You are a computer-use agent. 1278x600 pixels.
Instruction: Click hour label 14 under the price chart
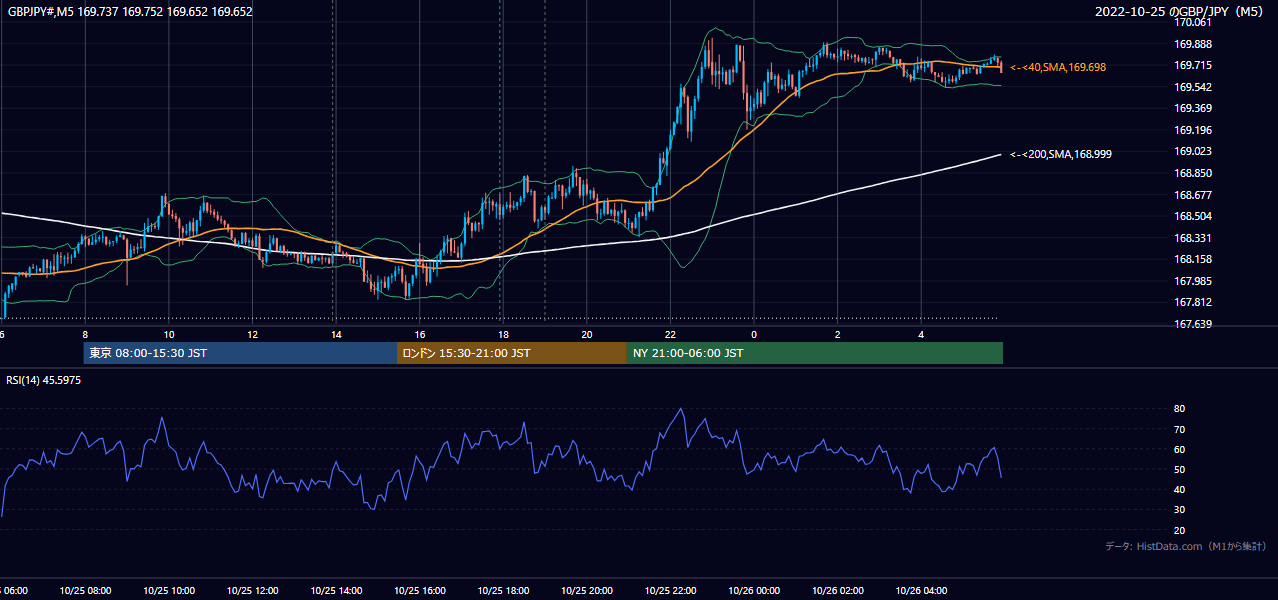click(336, 334)
